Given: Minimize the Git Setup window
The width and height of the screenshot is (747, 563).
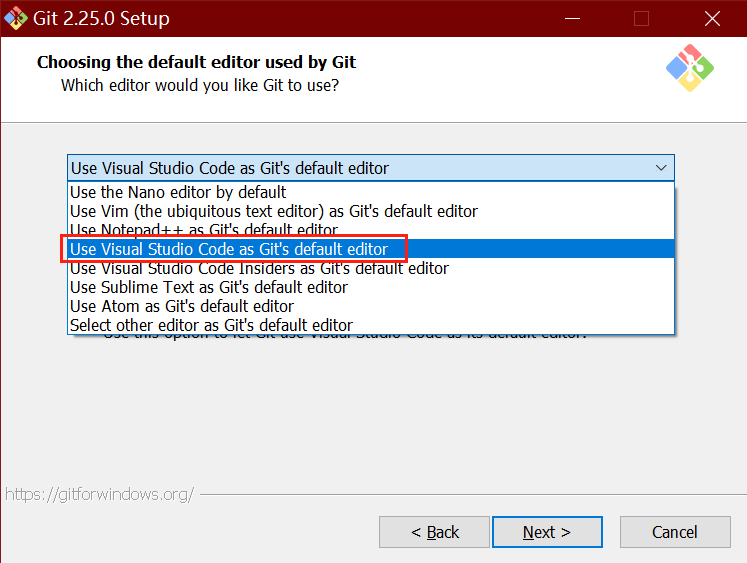Looking at the screenshot, I should [572, 19].
